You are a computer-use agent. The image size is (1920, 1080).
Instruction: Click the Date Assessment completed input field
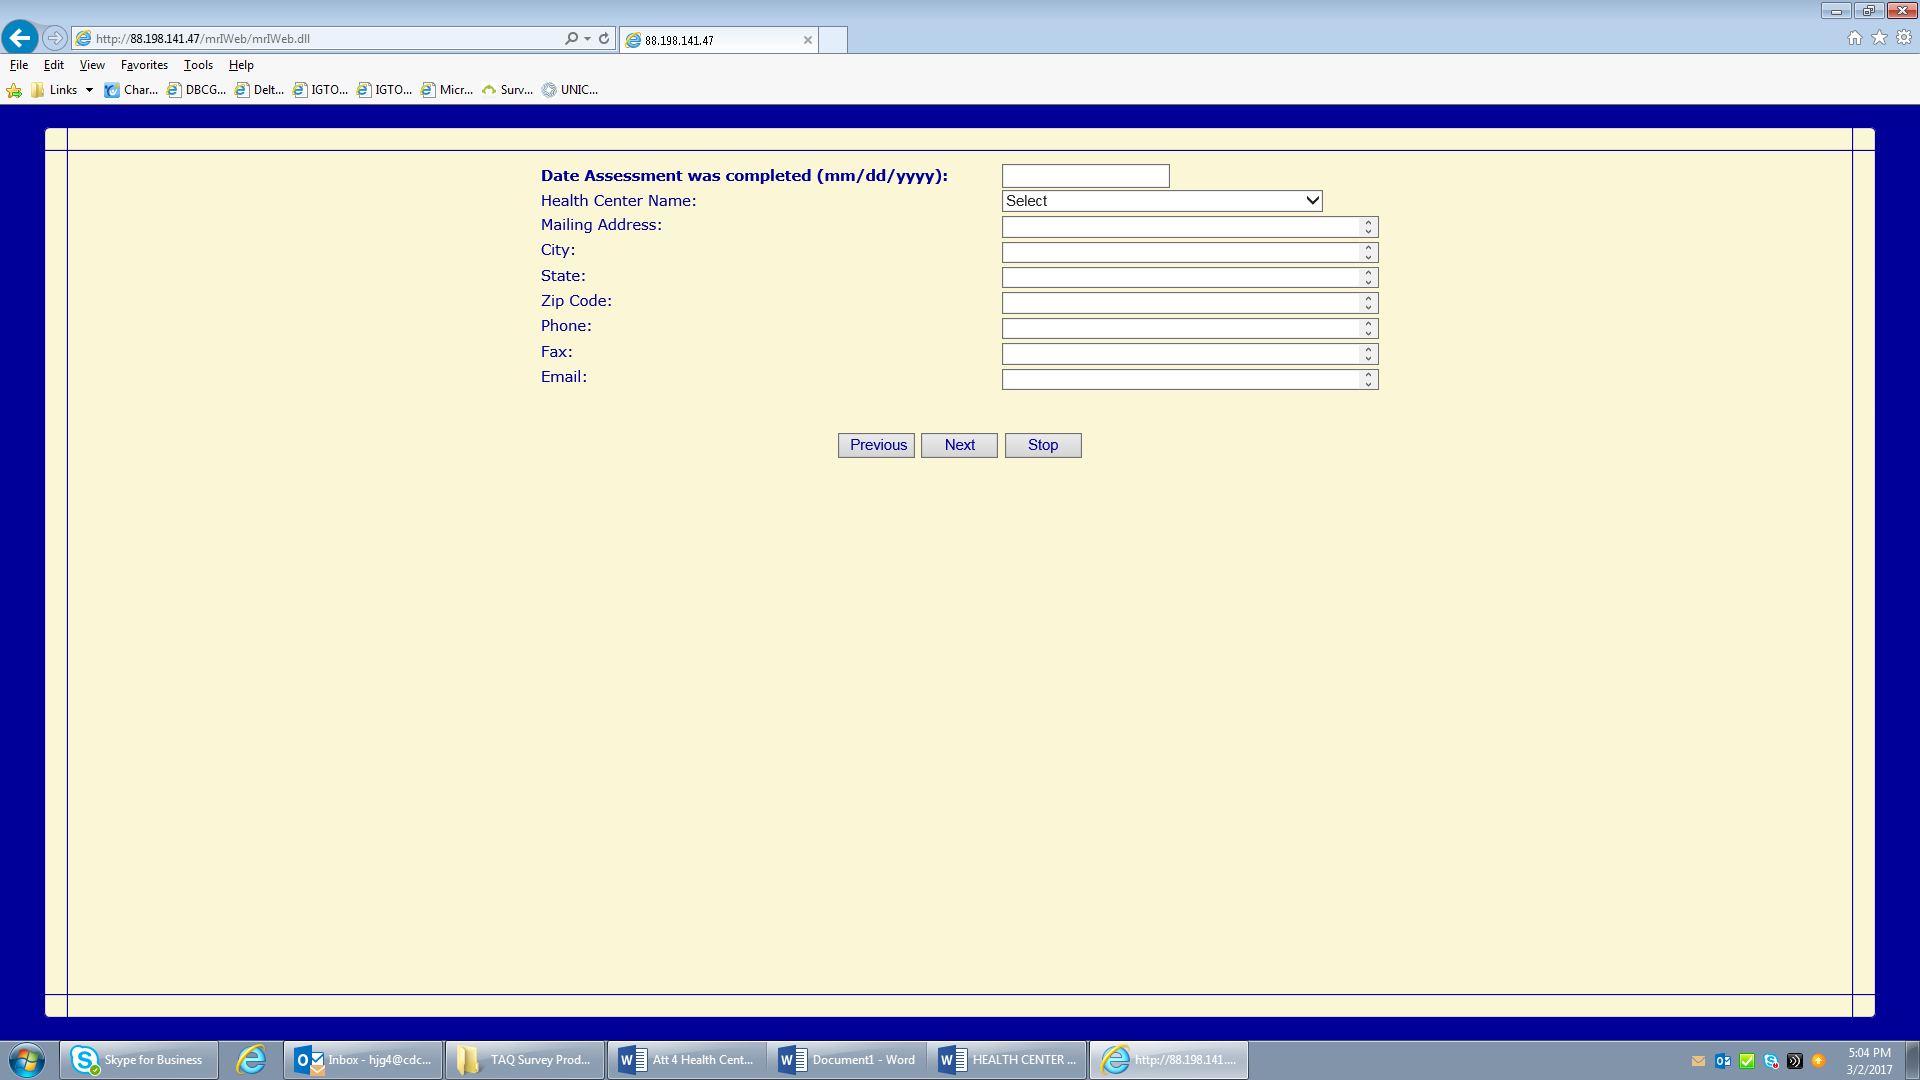point(1085,176)
